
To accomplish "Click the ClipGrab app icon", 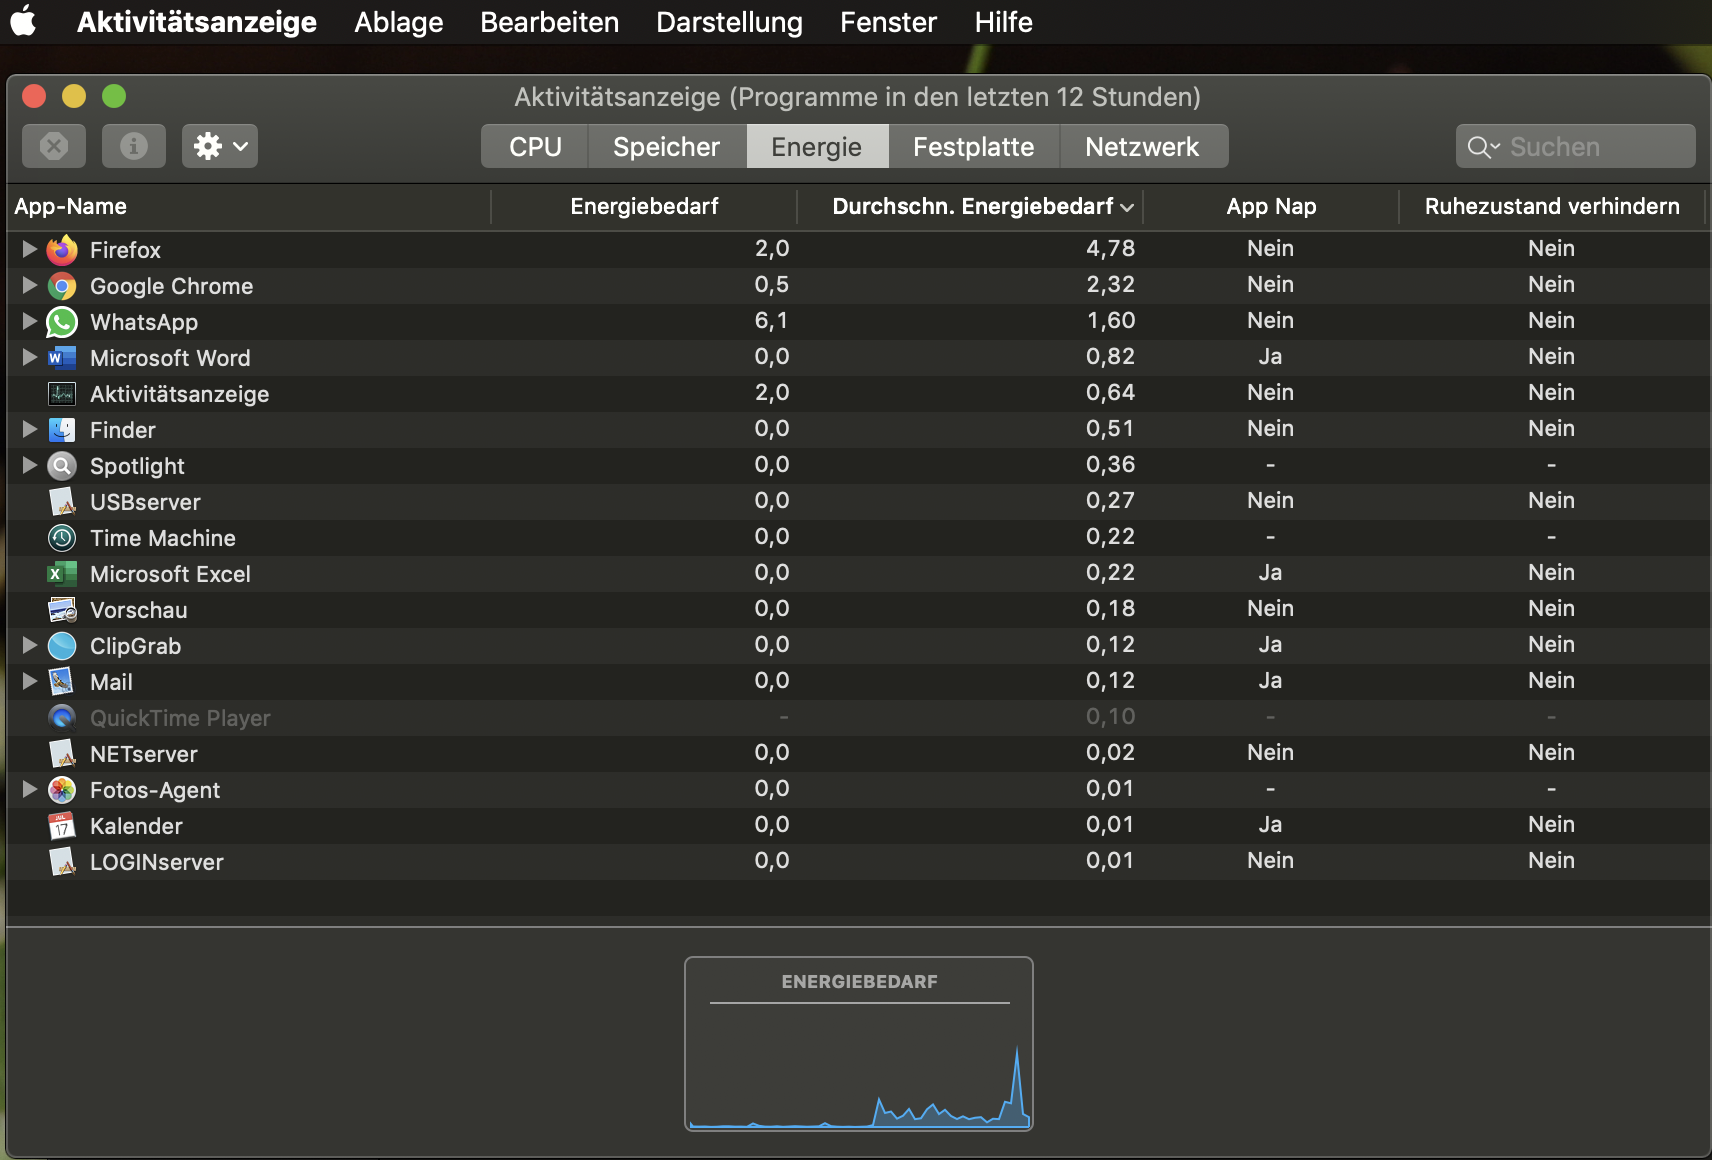I will point(62,646).
